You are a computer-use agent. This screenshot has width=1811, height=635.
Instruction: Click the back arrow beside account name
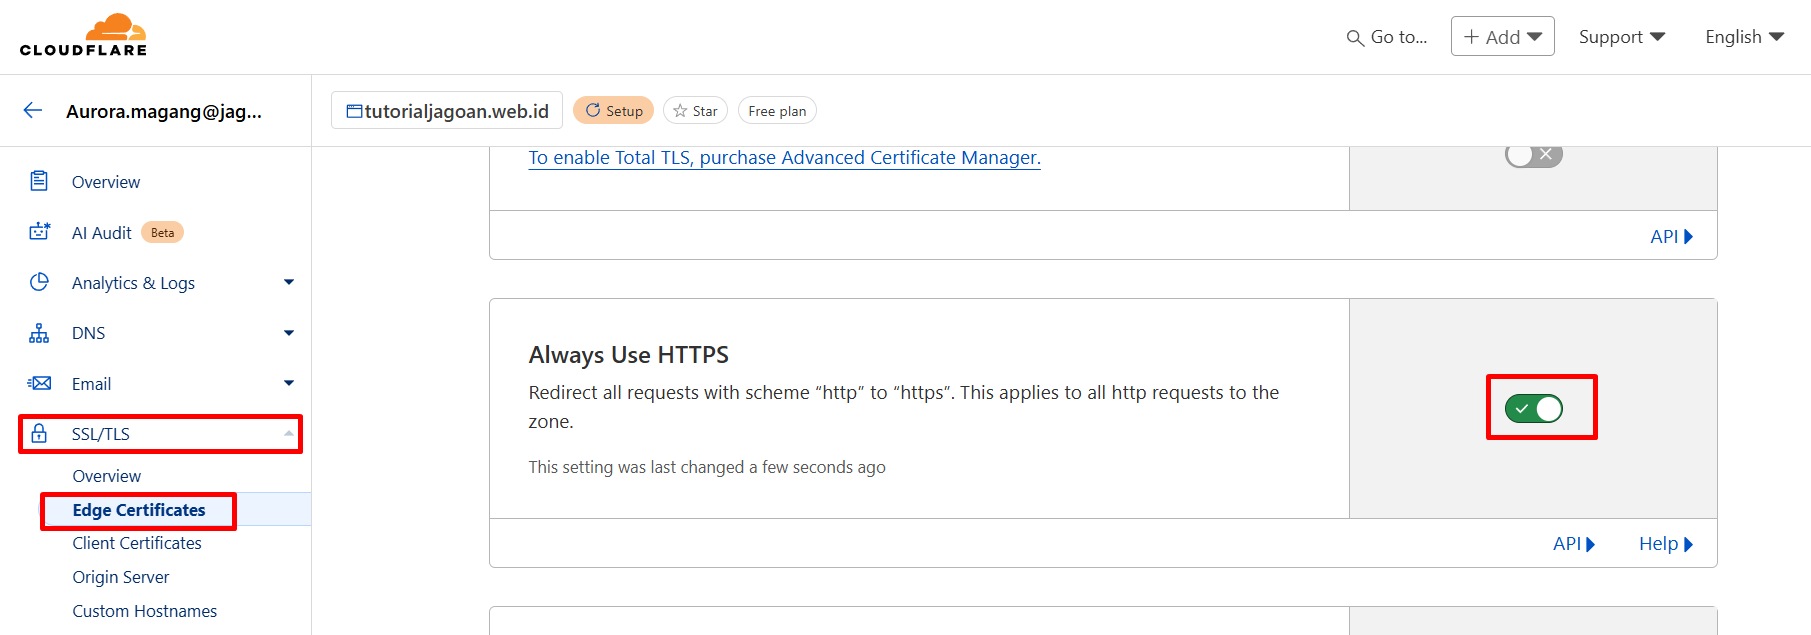[x=33, y=110]
